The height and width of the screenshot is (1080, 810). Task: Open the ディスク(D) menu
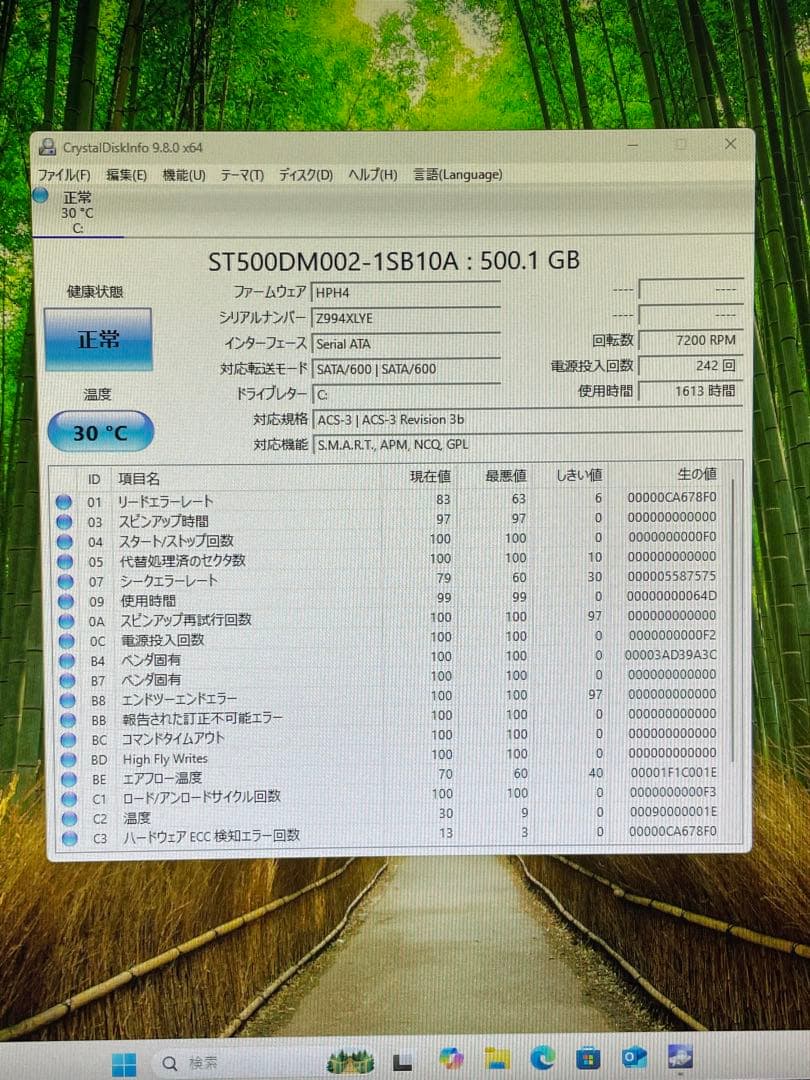306,175
